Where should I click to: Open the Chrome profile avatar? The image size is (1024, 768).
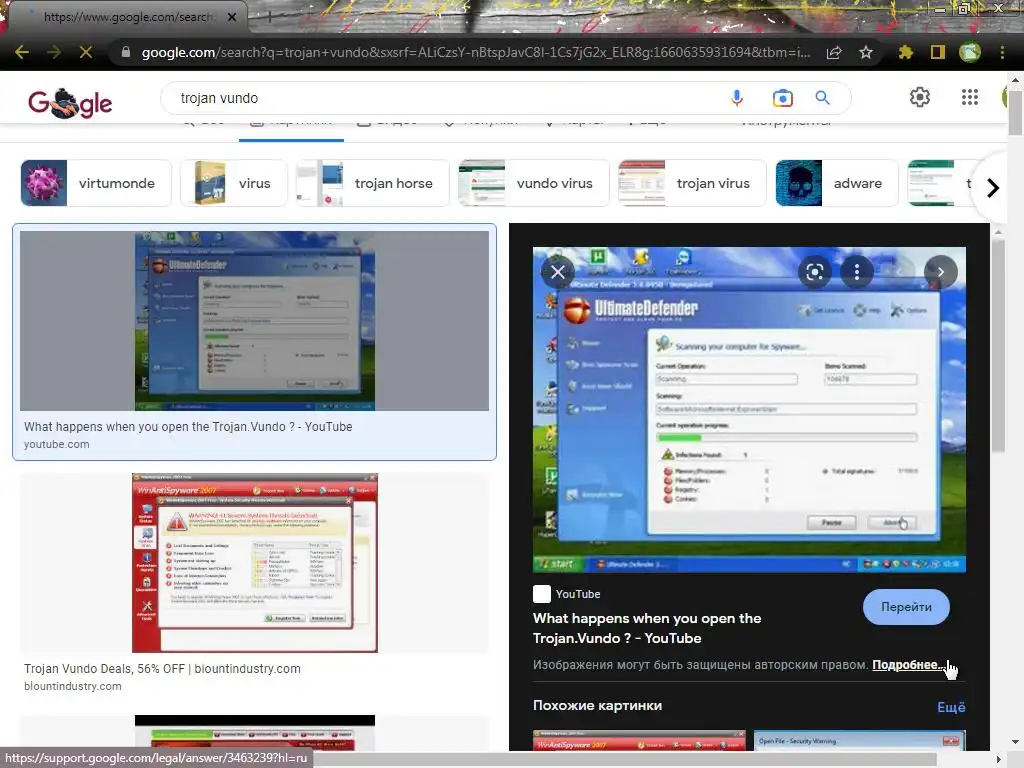[x=970, y=52]
